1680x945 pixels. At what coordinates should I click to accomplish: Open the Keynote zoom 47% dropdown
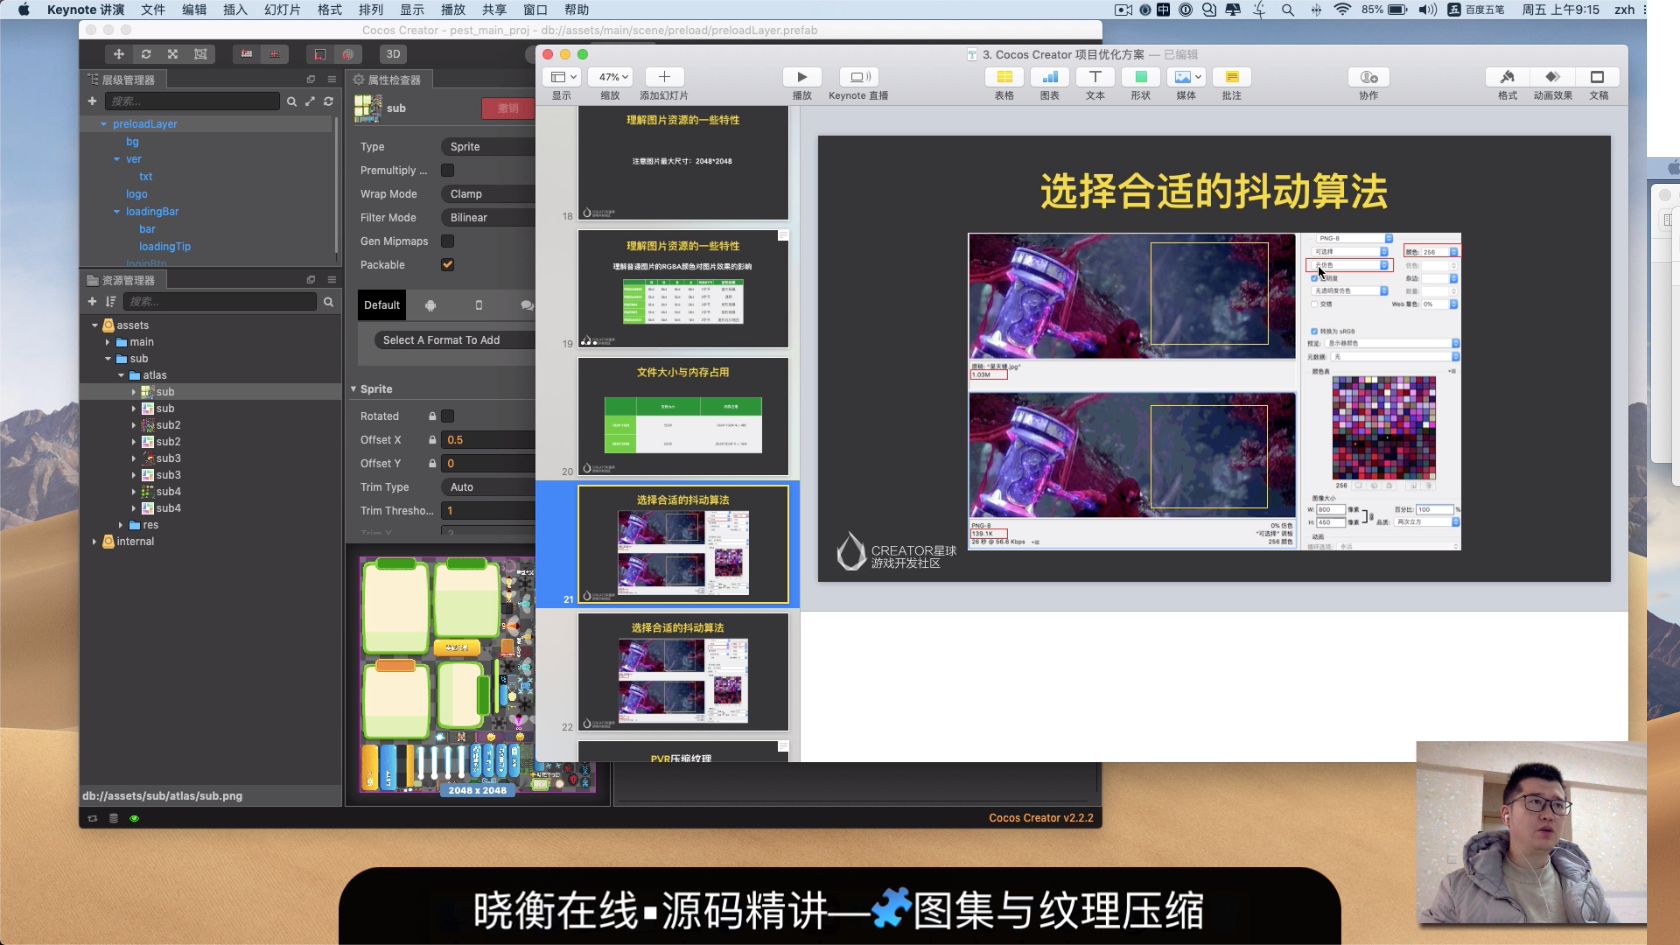click(x=611, y=77)
